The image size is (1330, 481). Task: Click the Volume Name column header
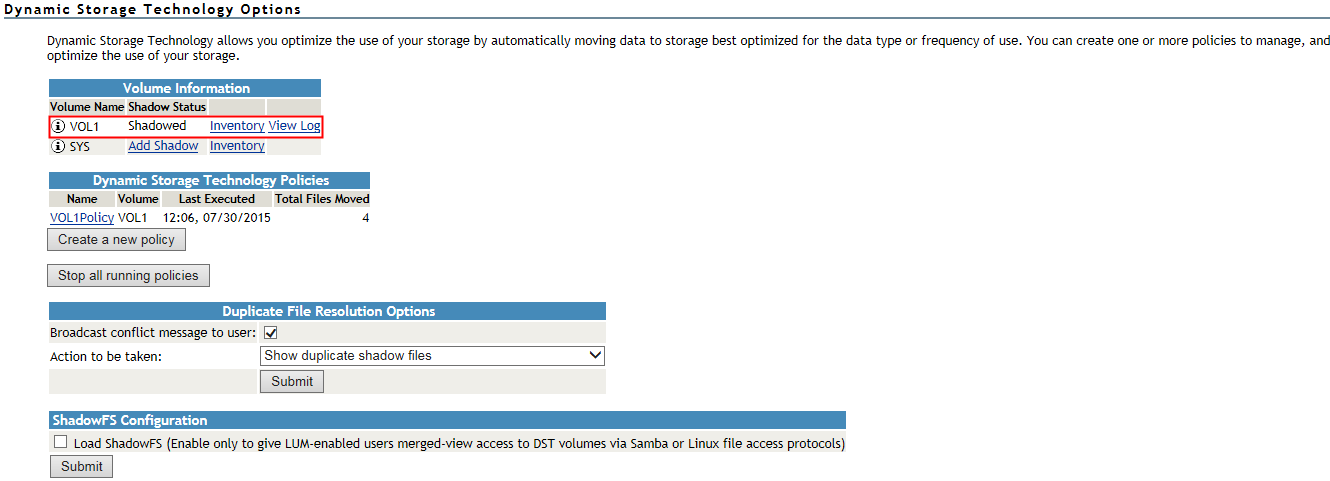[x=87, y=107]
